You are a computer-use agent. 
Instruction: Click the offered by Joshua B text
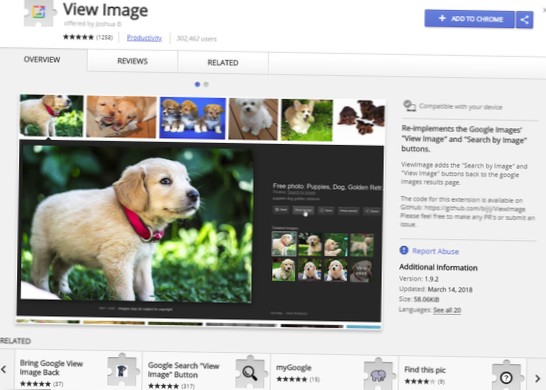coord(93,24)
